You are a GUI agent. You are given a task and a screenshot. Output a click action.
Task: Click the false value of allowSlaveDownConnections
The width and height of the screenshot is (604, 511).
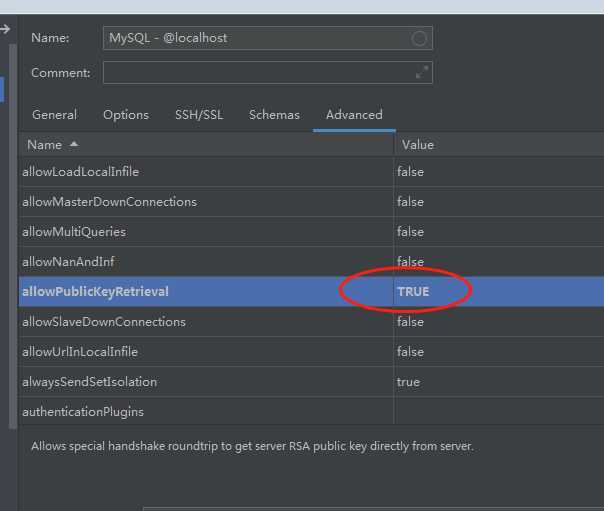[x=410, y=322]
